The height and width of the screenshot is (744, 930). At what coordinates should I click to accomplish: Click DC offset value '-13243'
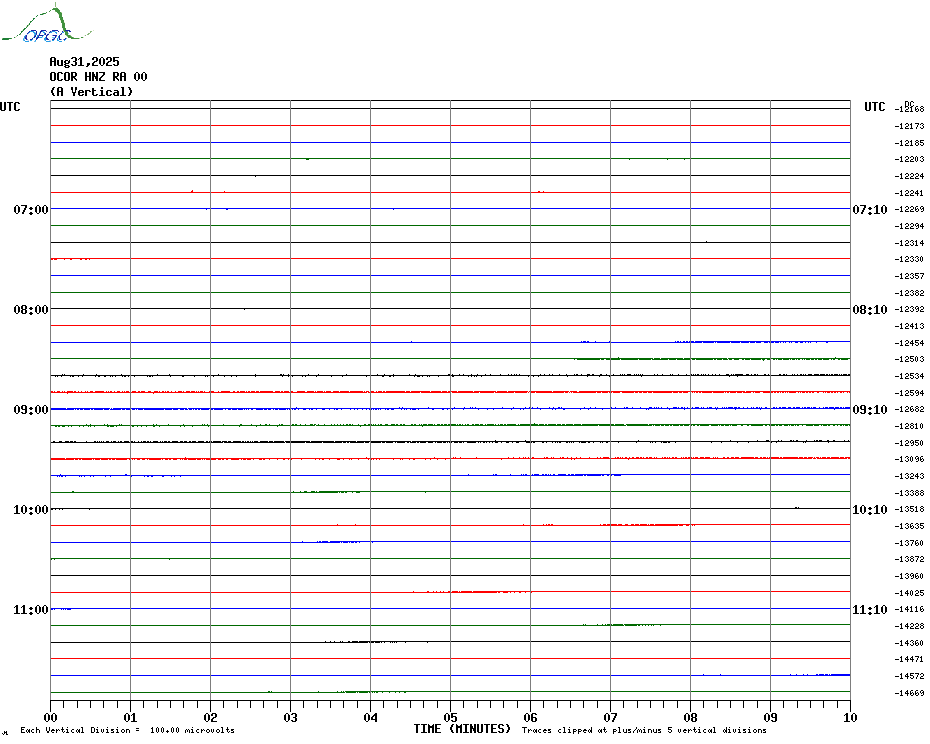tap(909, 476)
